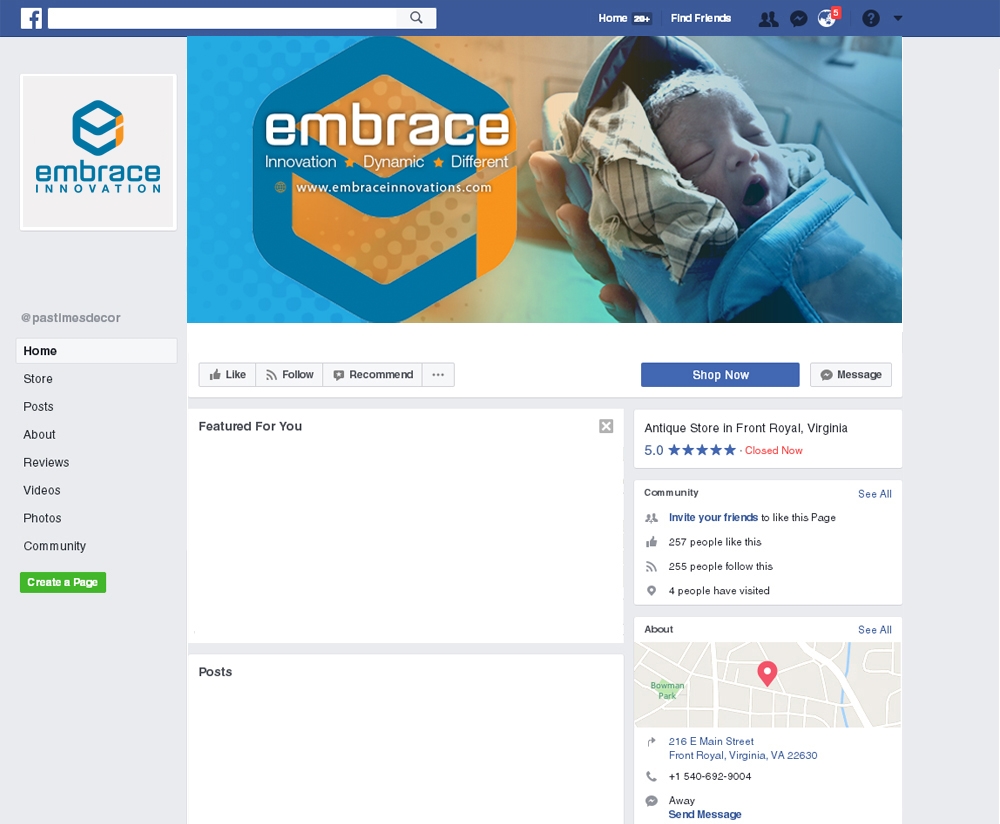The height and width of the screenshot is (824, 1000).
Task: Open the friend requests icon
Action: tap(768, 18)
